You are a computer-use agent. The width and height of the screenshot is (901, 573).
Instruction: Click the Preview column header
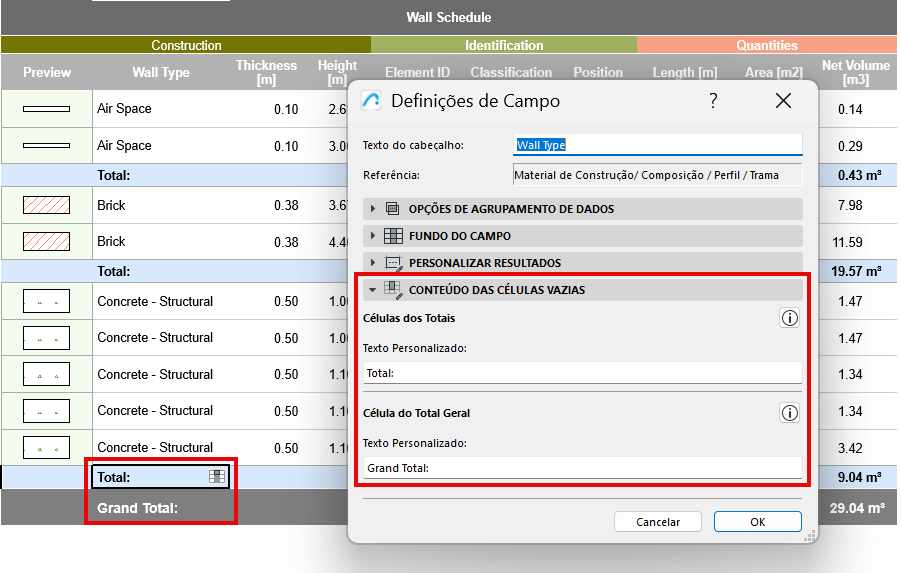47,72
